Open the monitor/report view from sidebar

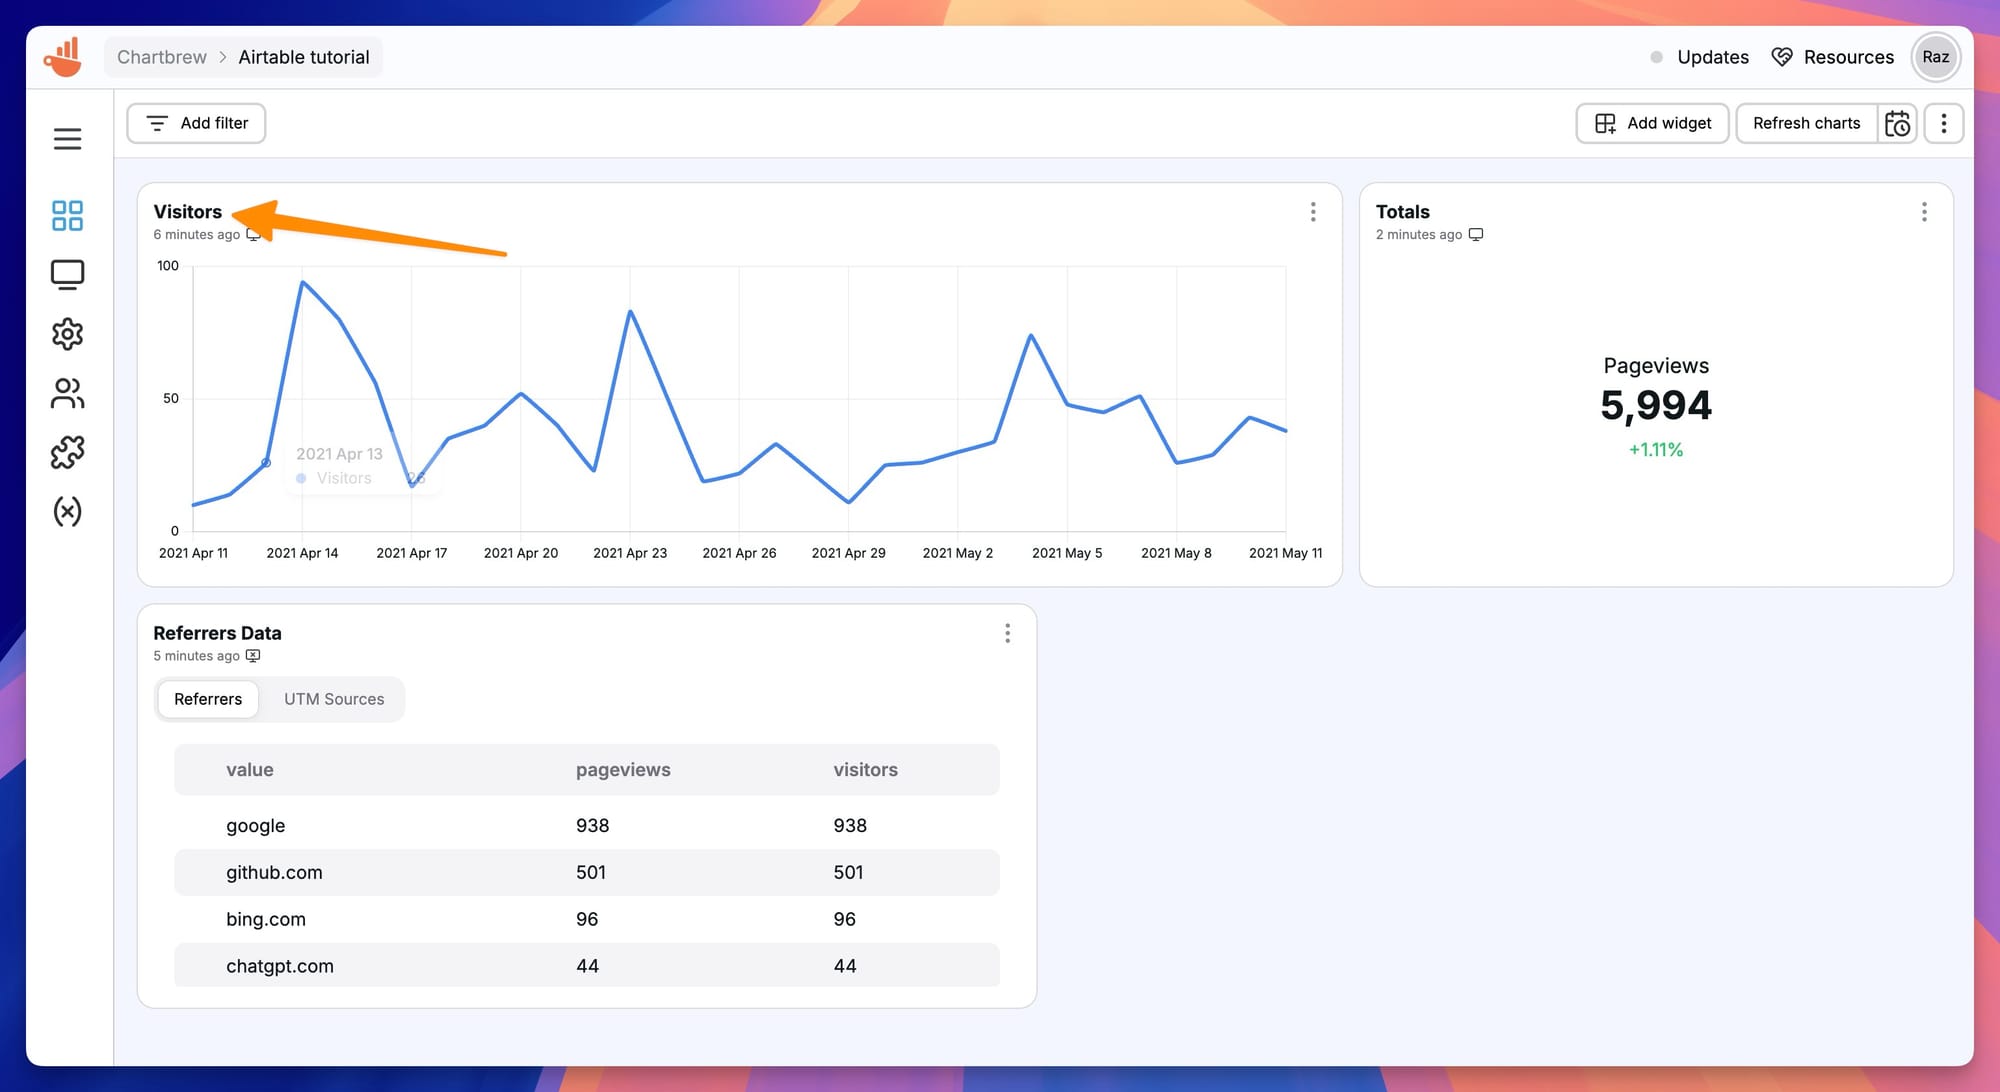pos(66,273)
